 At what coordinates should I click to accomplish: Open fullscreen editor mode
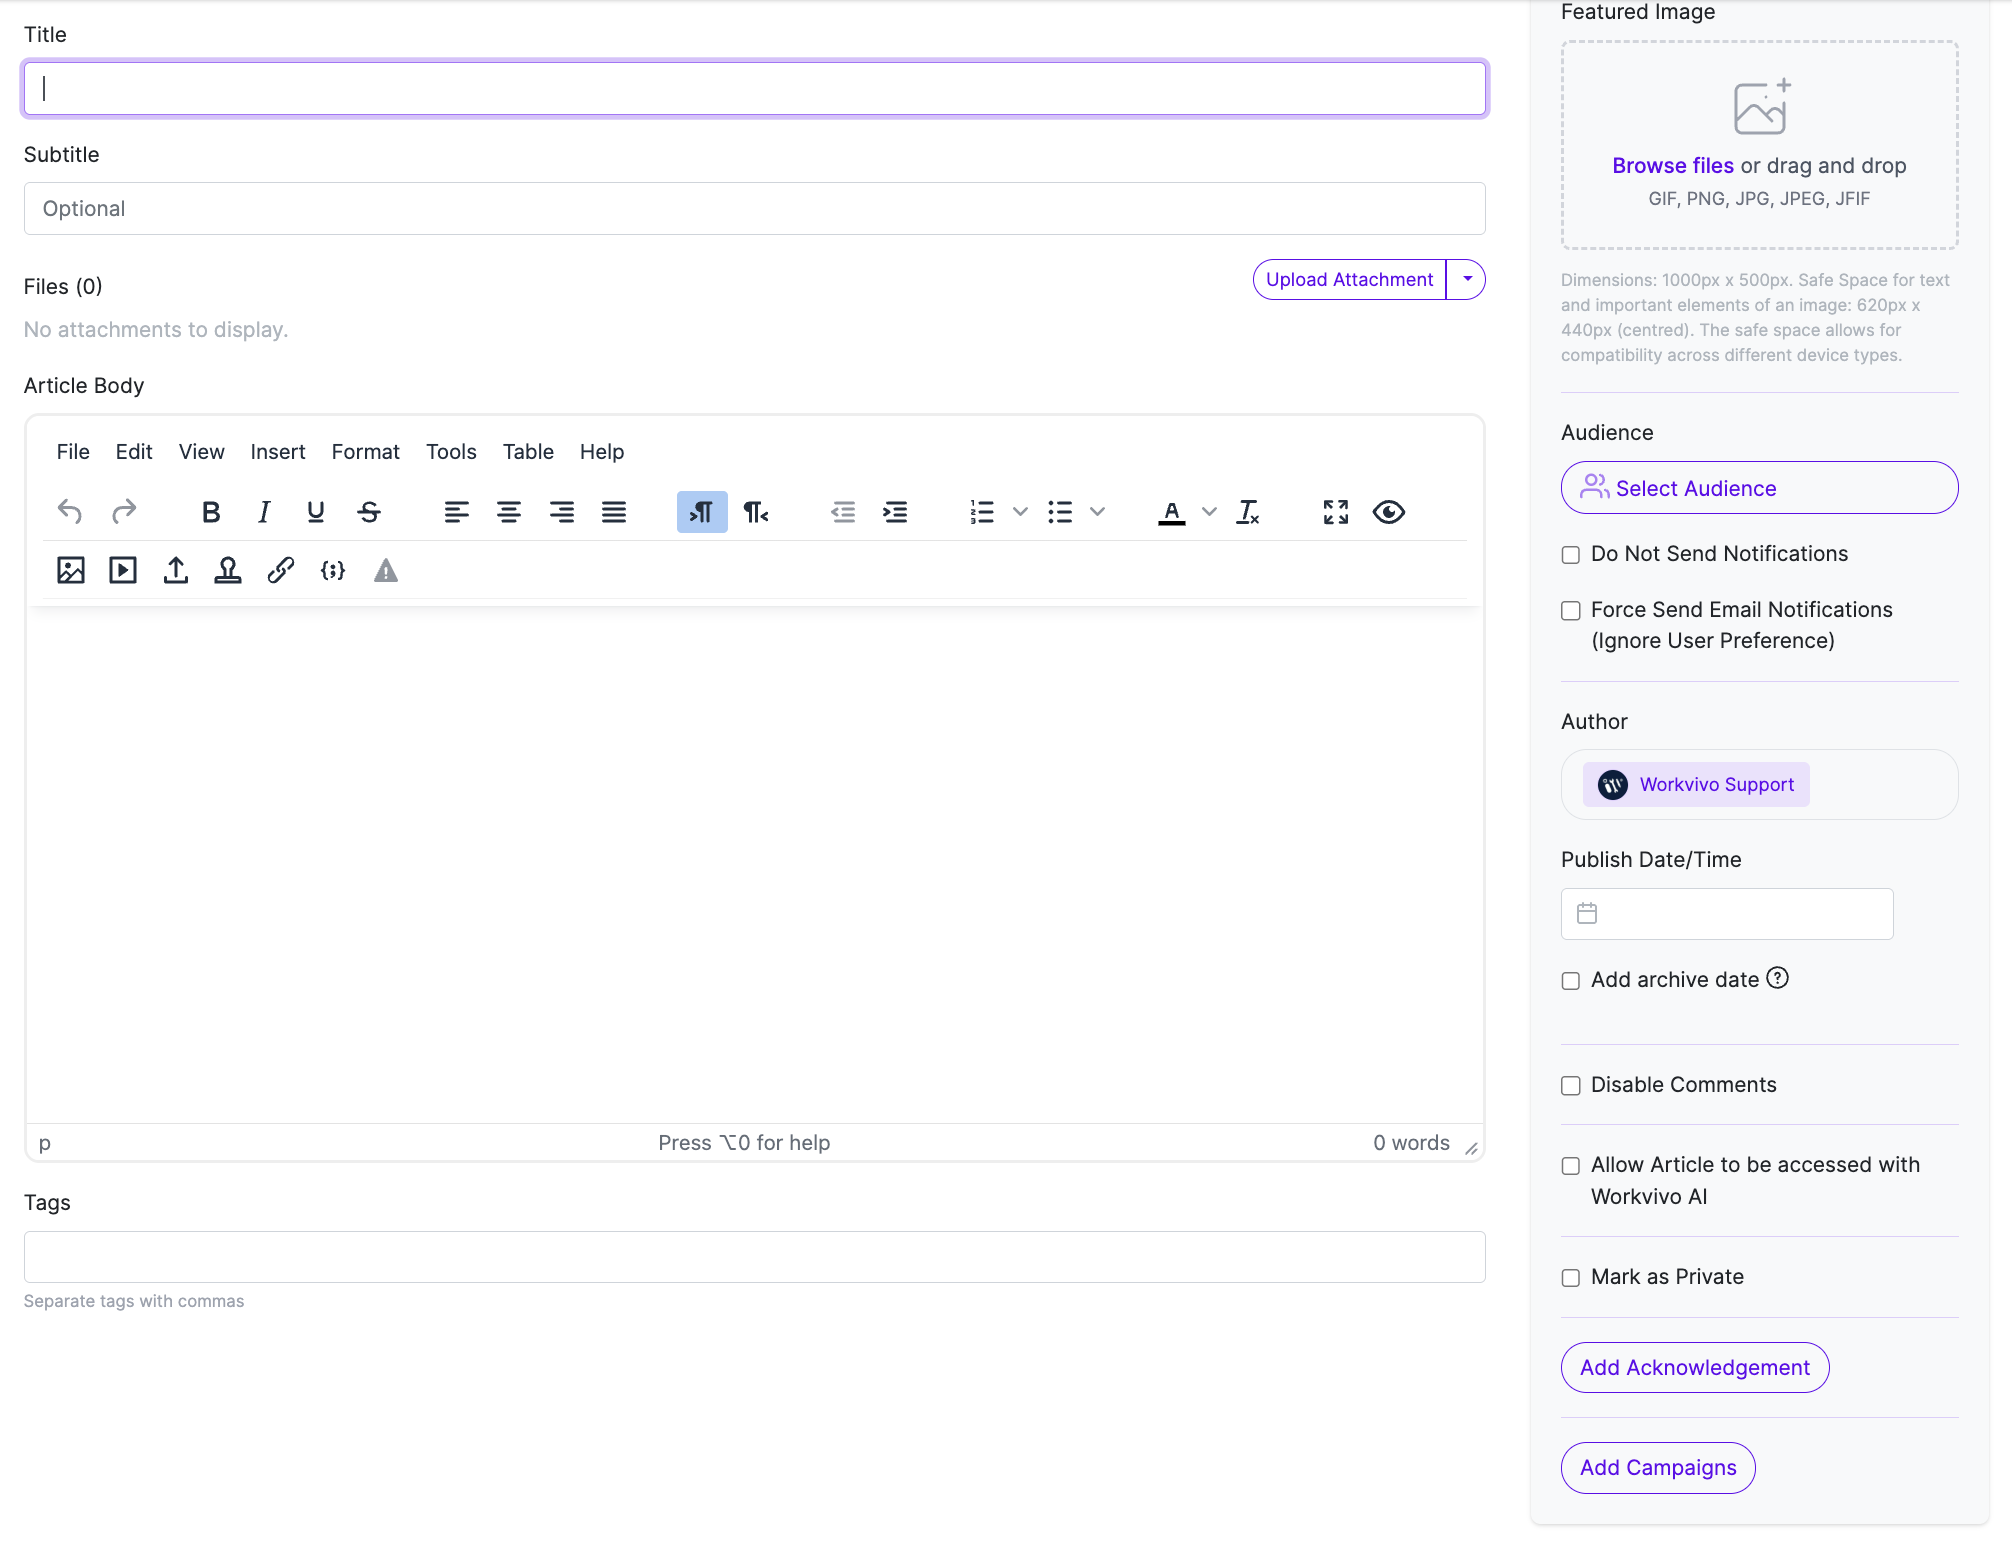(1336, 512)
